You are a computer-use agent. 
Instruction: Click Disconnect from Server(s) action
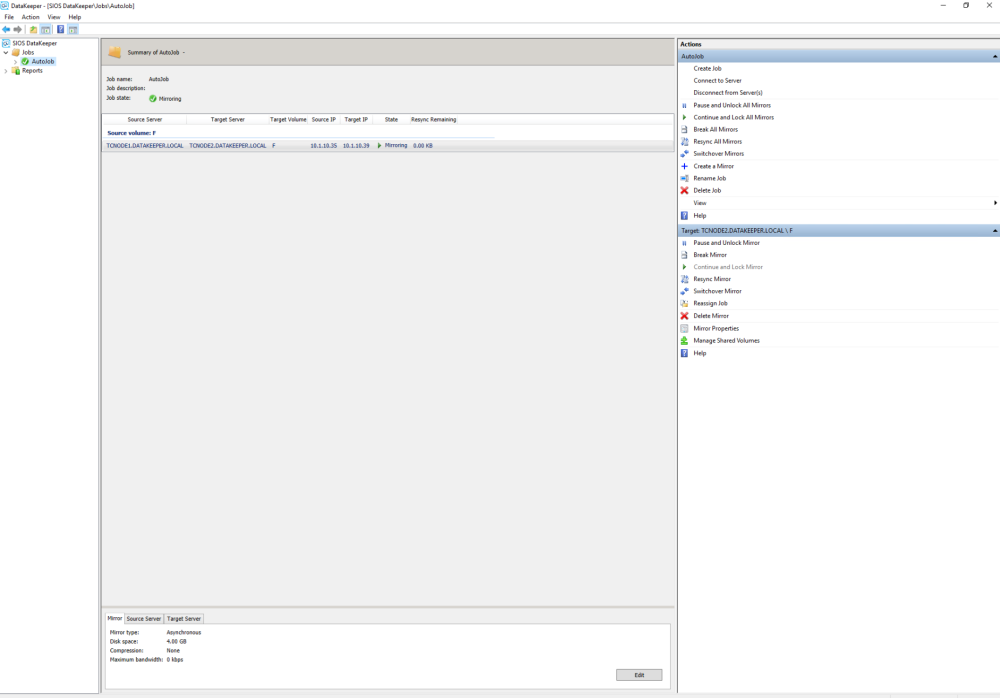[x=728, y=93]
